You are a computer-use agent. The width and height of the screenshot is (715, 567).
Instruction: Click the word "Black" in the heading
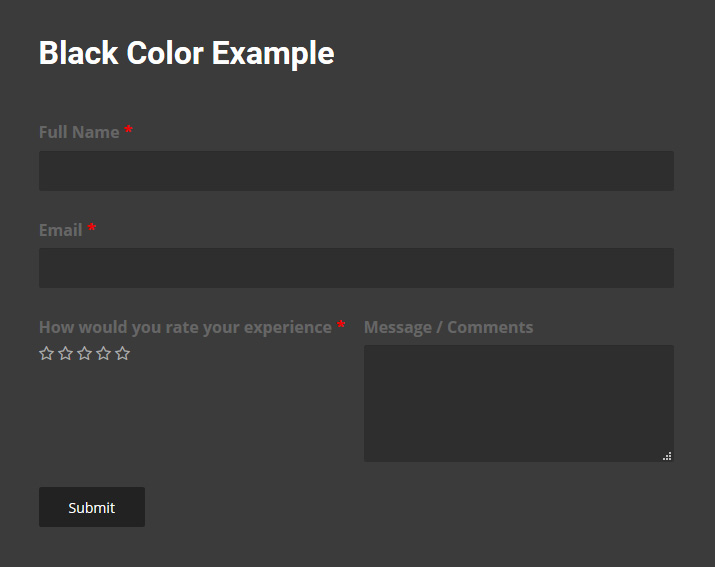tap(79, 53)
